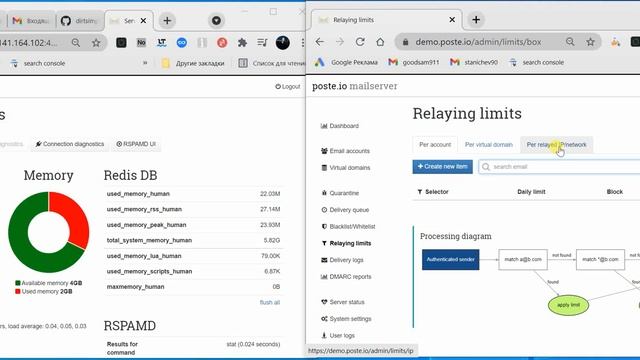Click the red Used memory legend swatch

coord(18,291)
